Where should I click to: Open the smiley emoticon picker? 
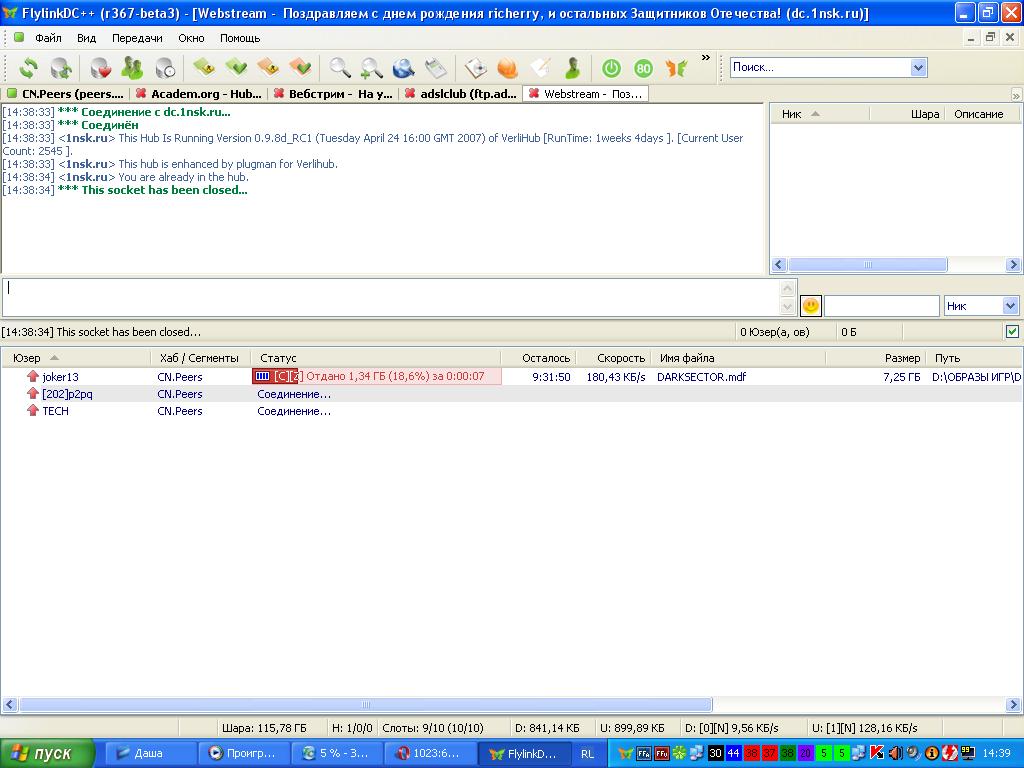click(811, 306)
